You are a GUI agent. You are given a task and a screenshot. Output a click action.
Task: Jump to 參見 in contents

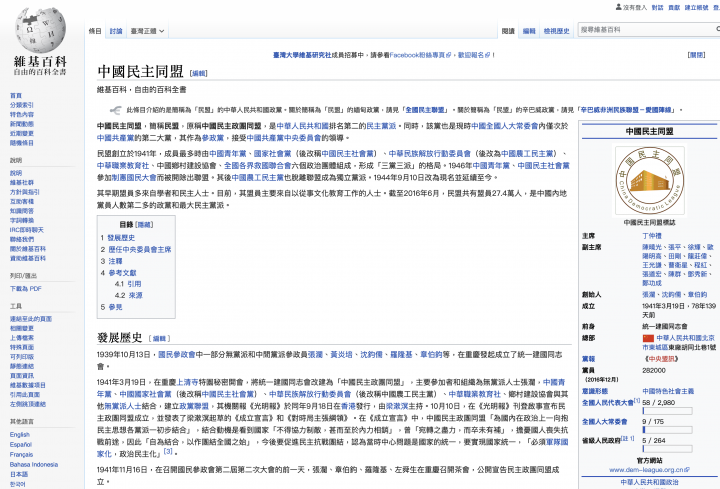(115, 307)
